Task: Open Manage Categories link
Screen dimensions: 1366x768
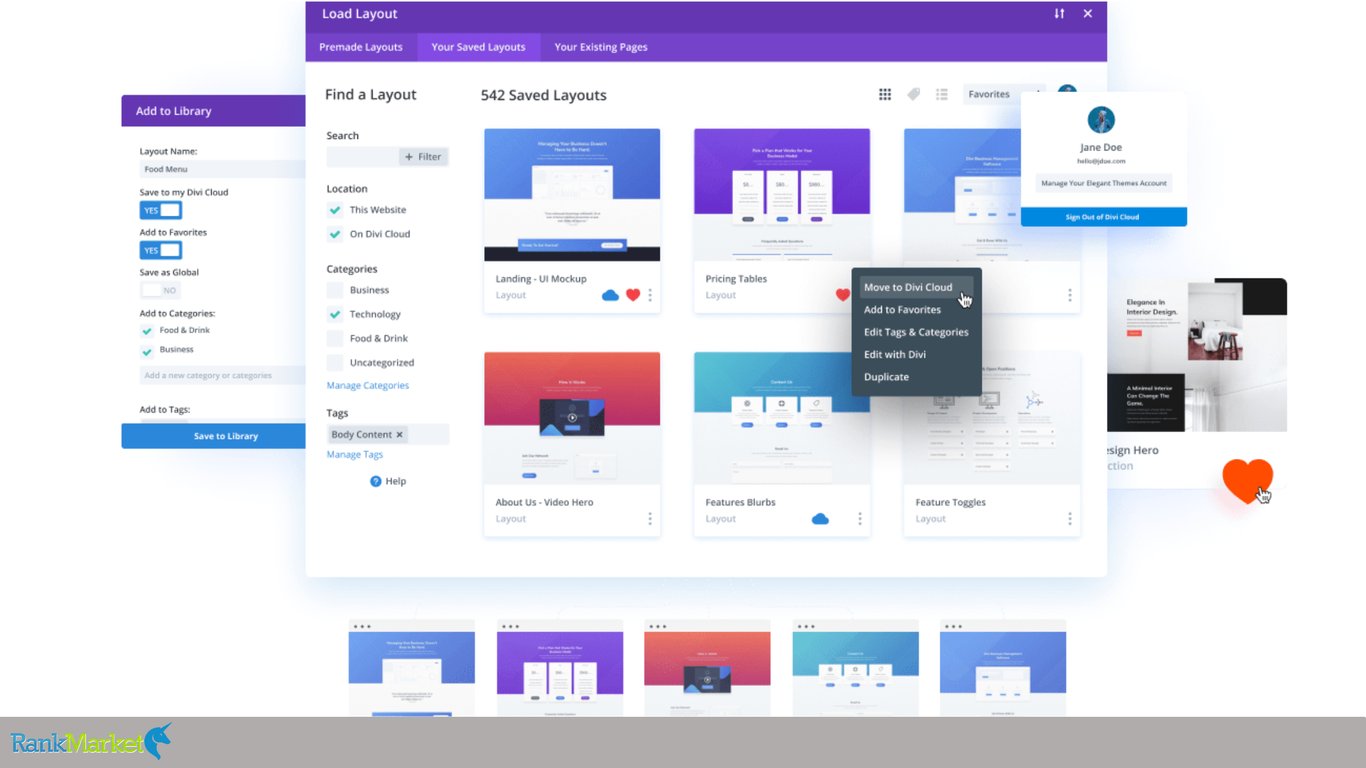Action: click(367, 386)
